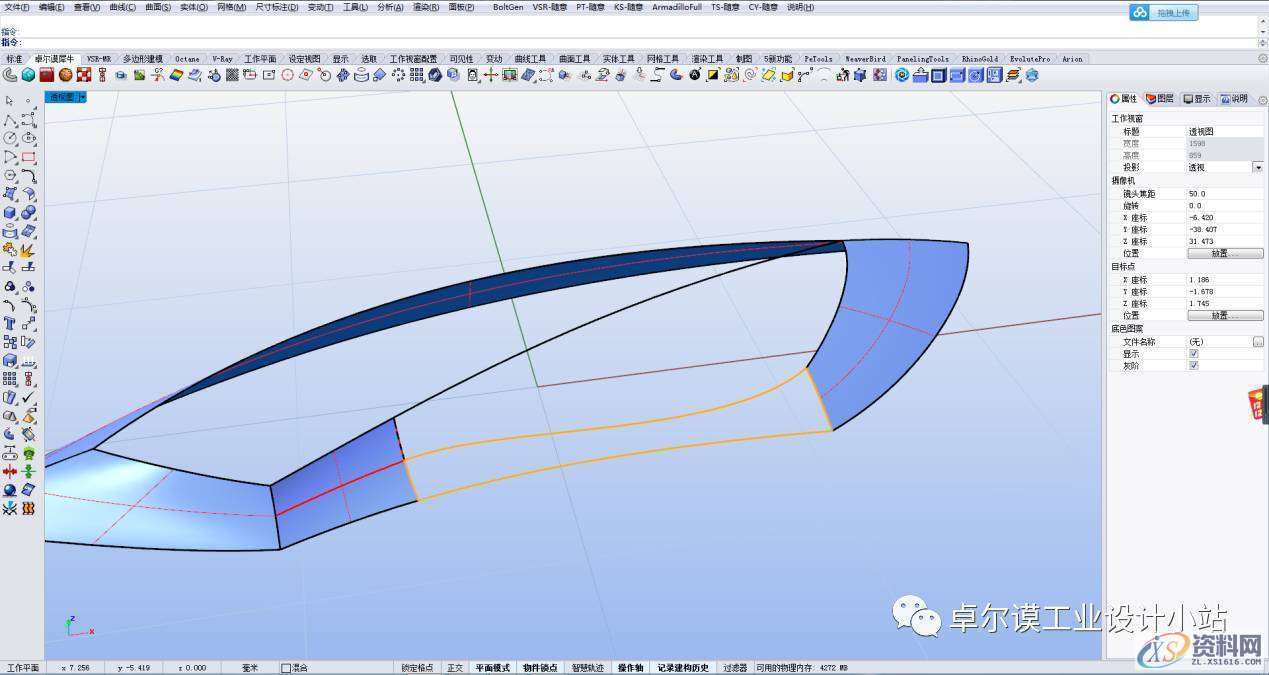Click the red target circle icon

(287, 75)
